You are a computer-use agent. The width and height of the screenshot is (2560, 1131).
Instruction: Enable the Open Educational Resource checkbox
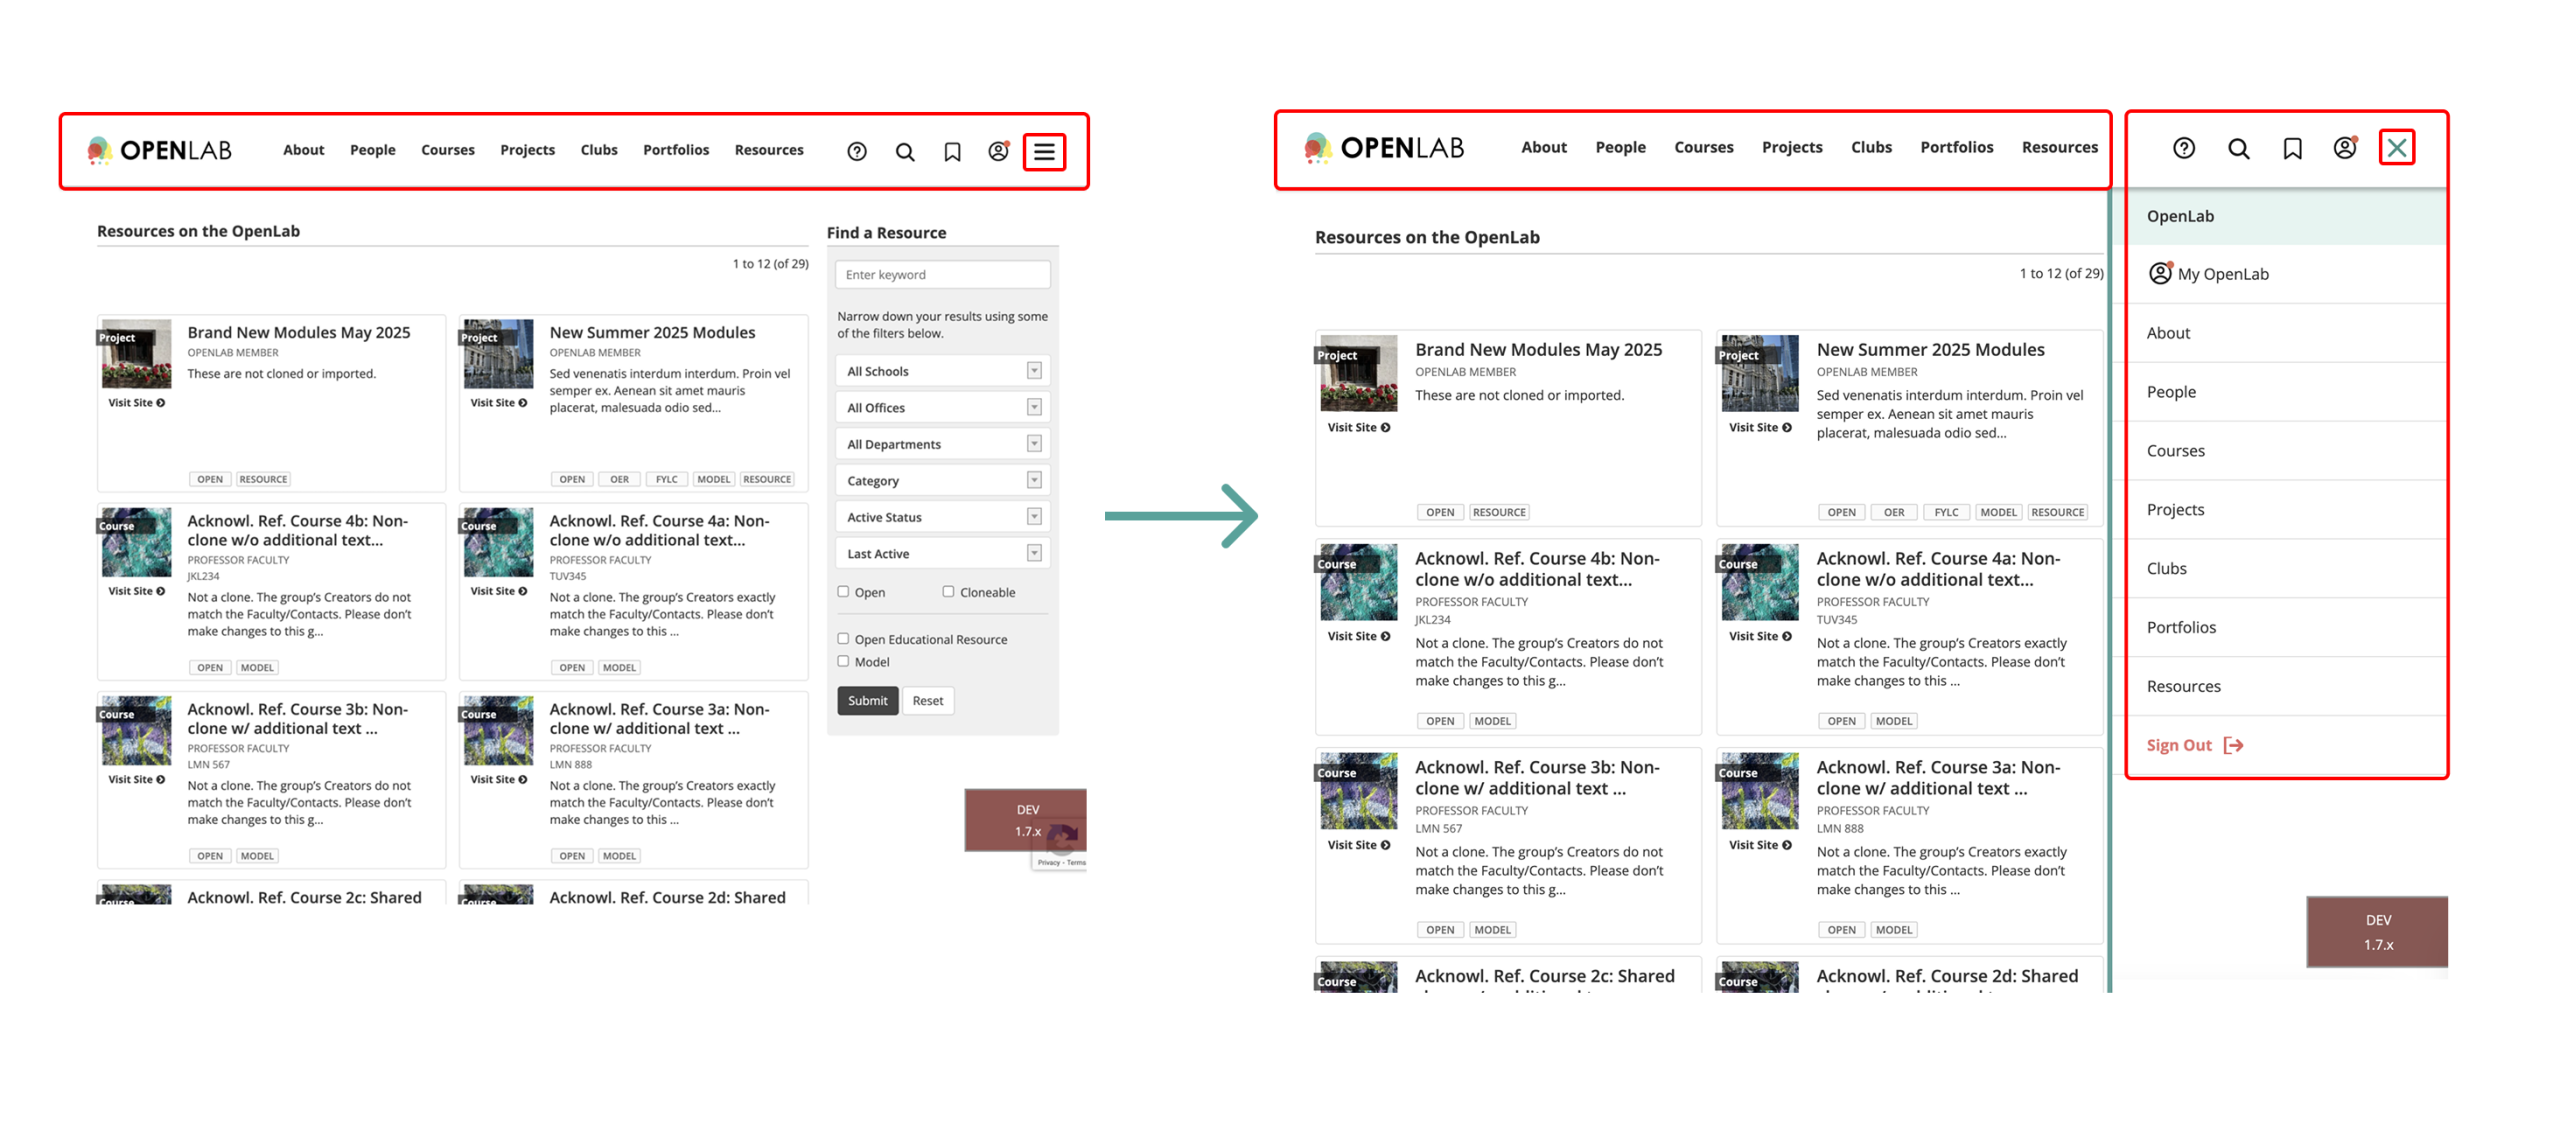(x=843, y=638)
